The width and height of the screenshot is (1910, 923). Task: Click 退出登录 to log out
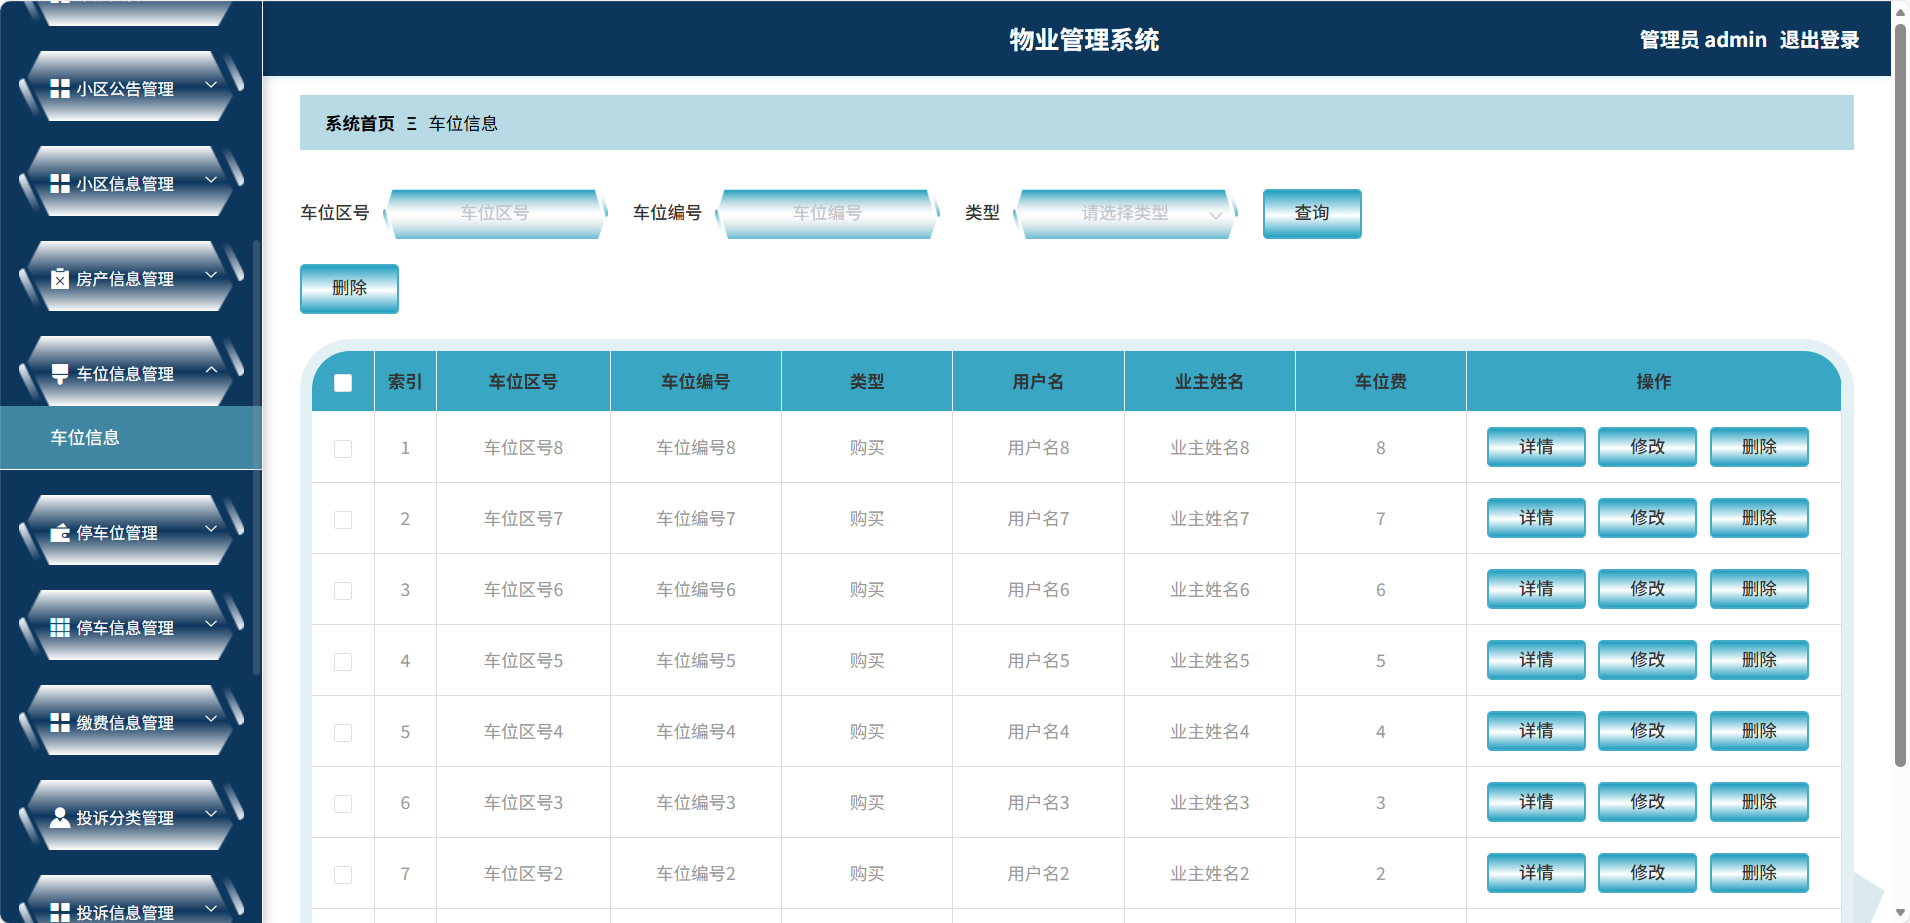click(x=1819, y=40)
